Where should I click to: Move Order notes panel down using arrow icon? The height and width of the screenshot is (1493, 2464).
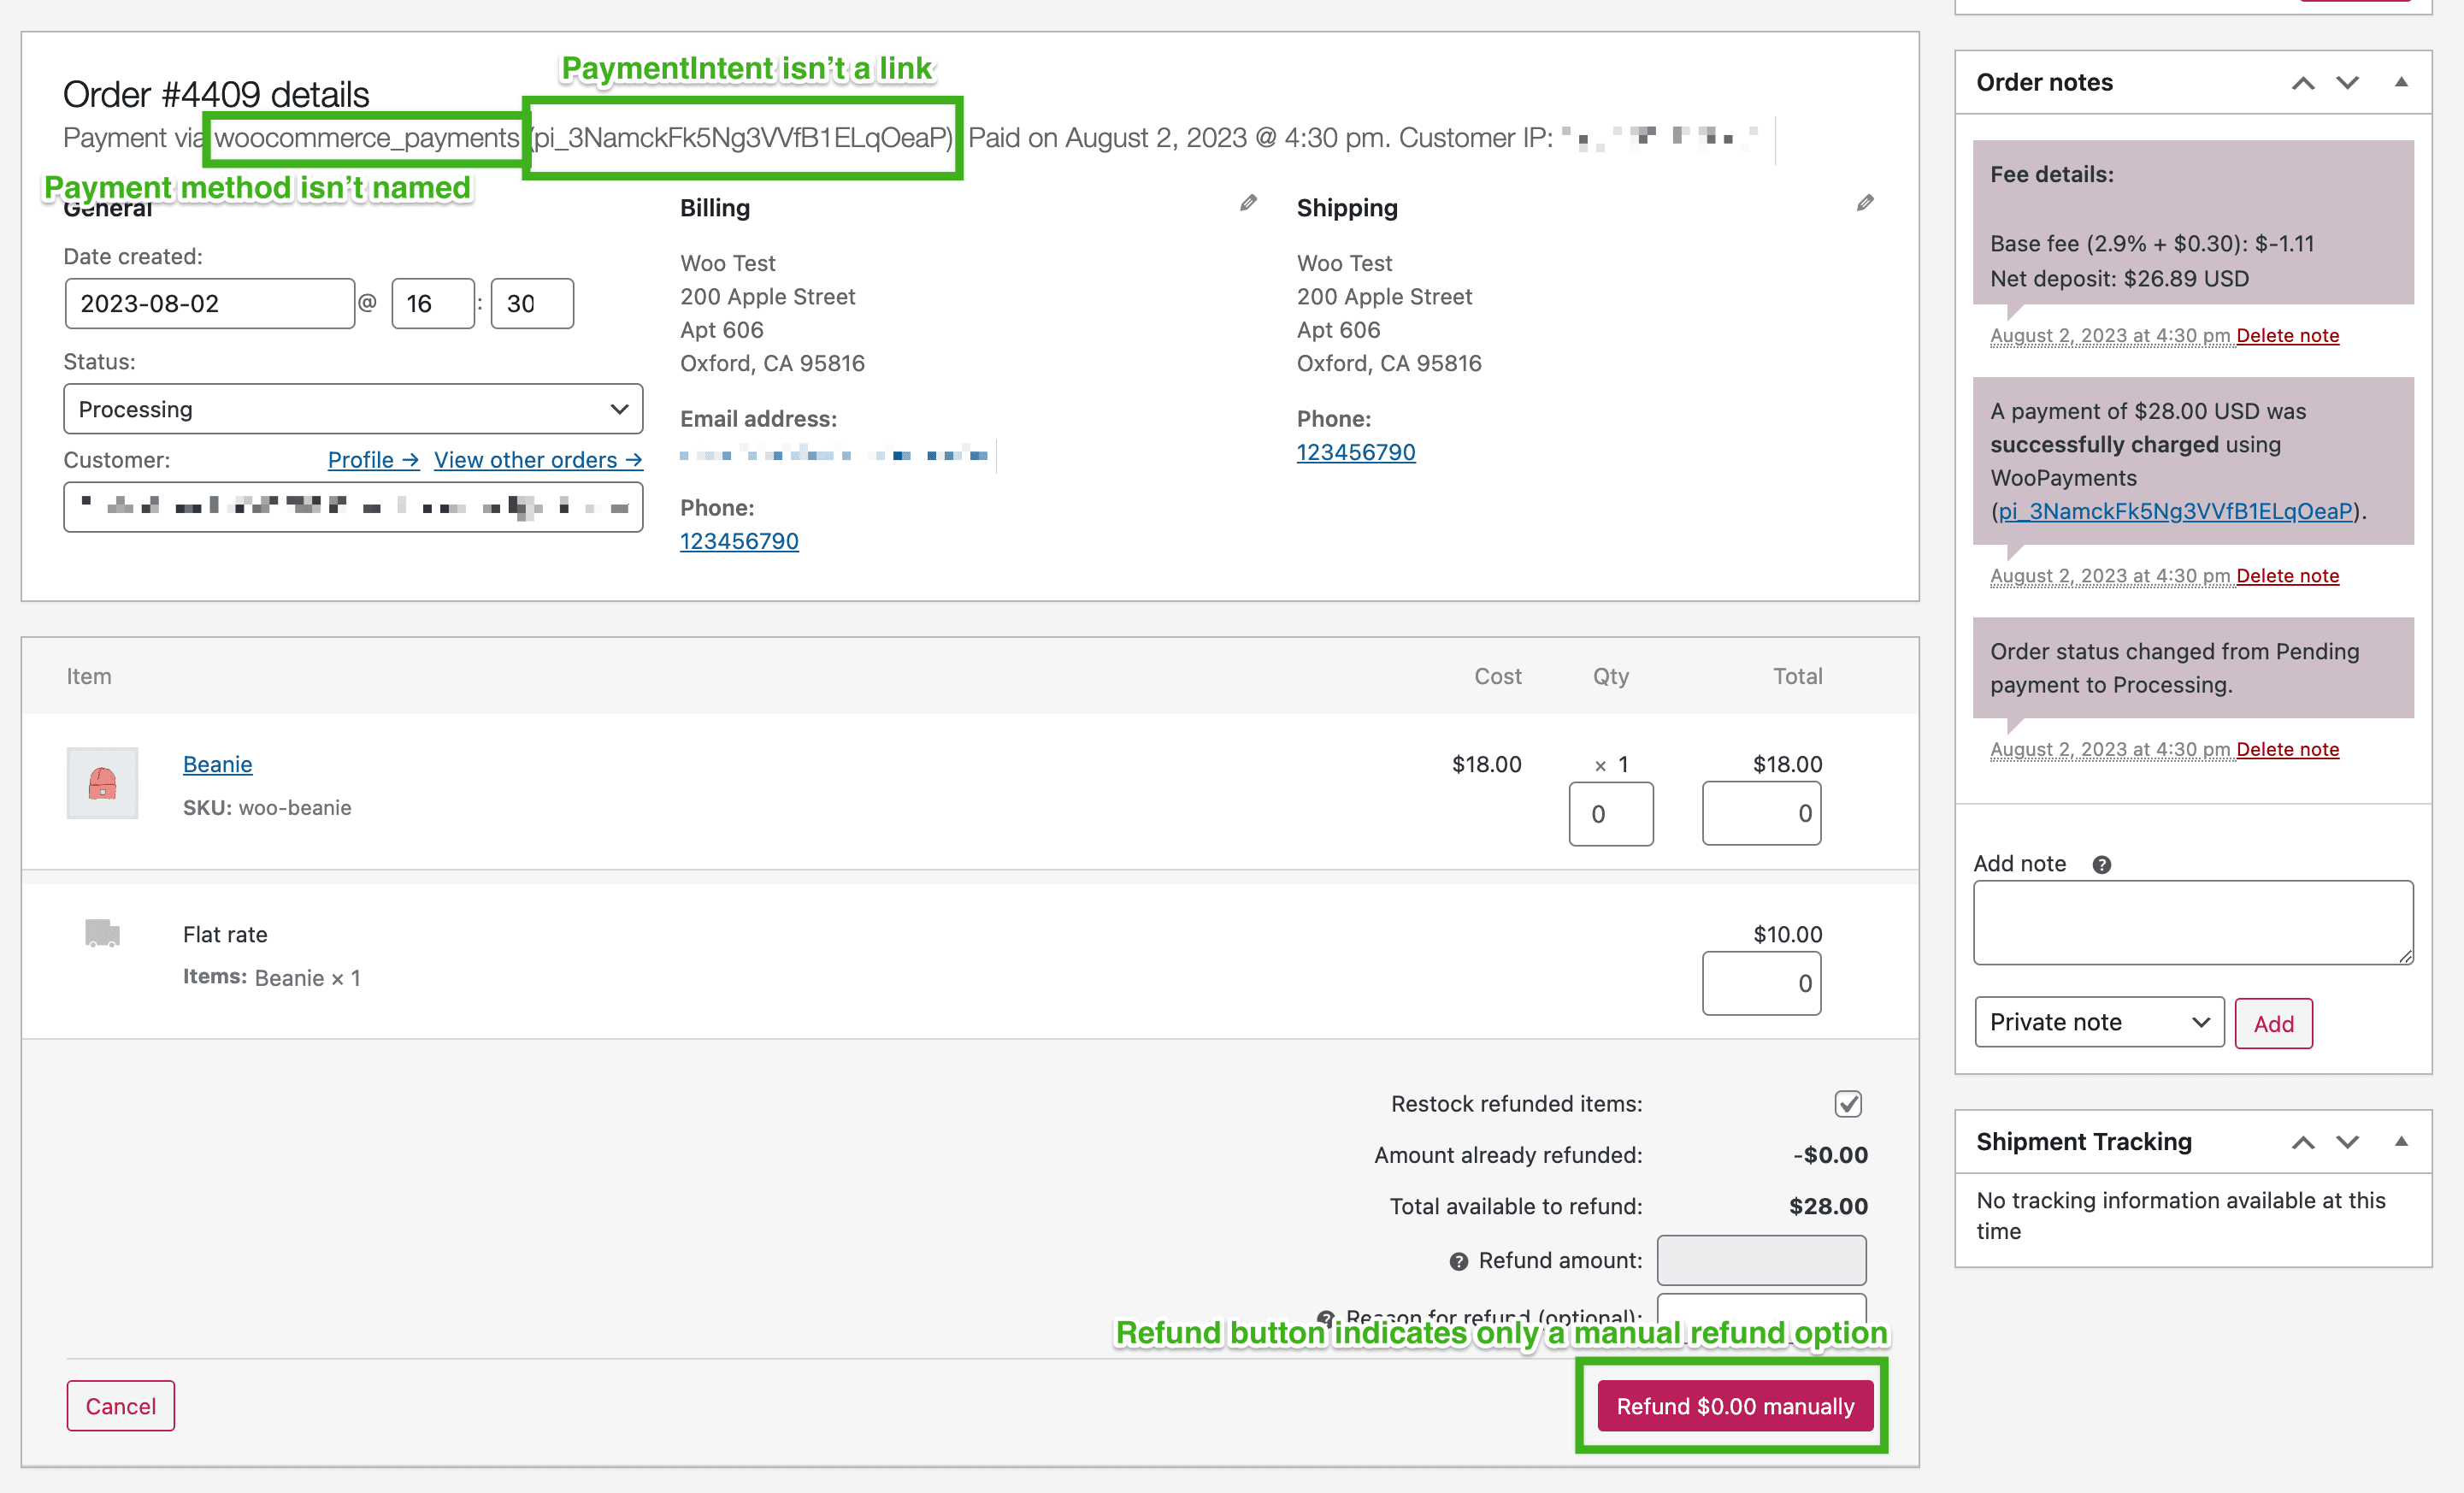[2347, 84]
